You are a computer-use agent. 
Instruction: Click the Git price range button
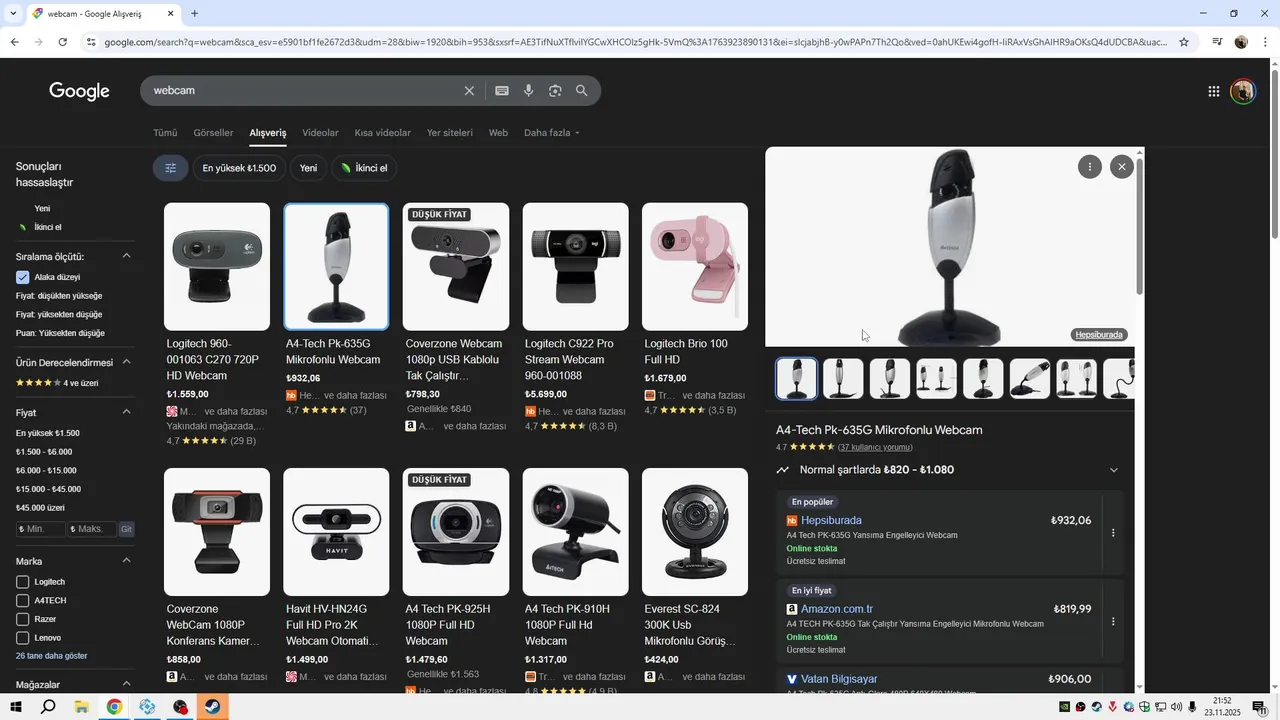[126, 529]
